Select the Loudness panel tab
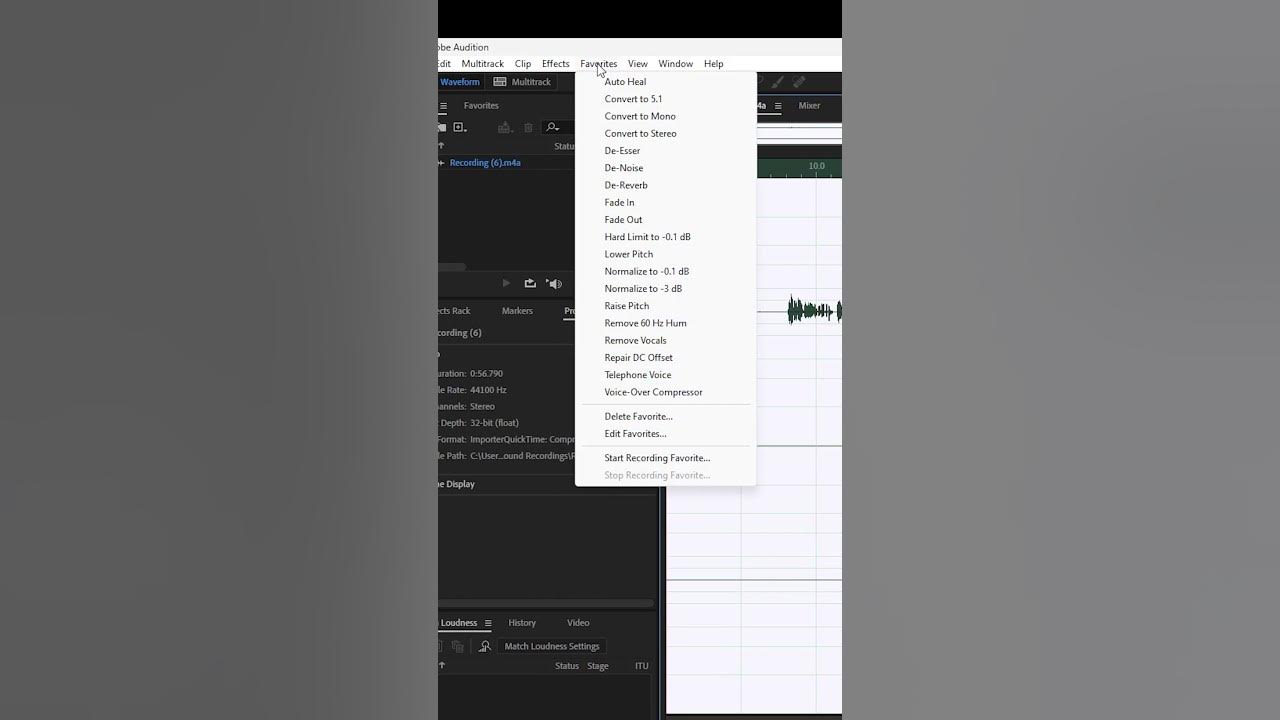 [459, 623]
